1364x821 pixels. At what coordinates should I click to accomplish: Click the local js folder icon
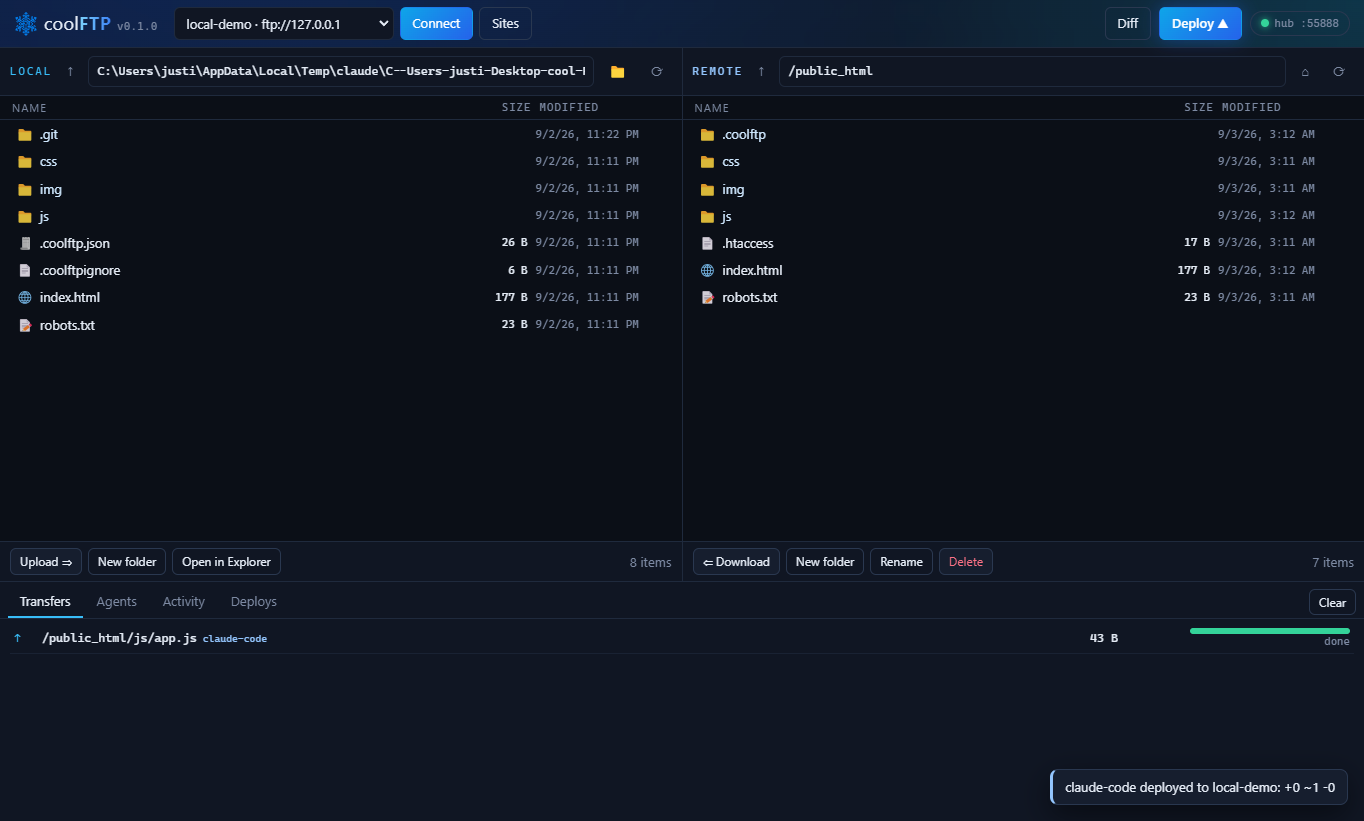click(25, 216)
